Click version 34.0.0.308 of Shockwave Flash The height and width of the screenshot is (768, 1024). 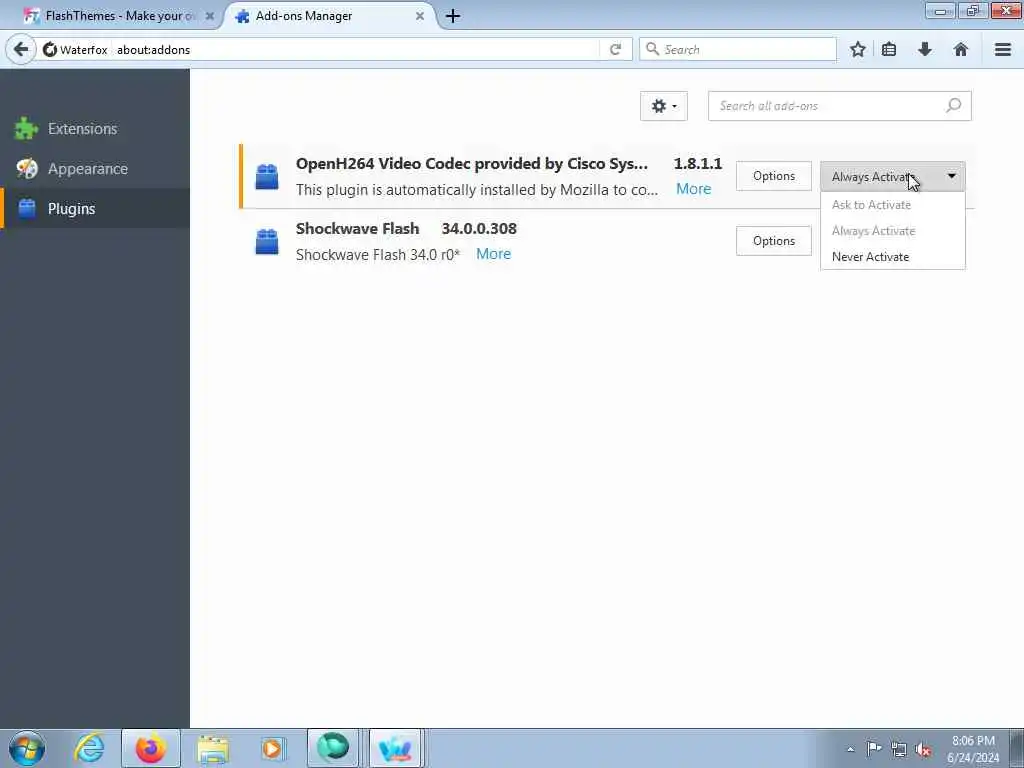[479, 229]
